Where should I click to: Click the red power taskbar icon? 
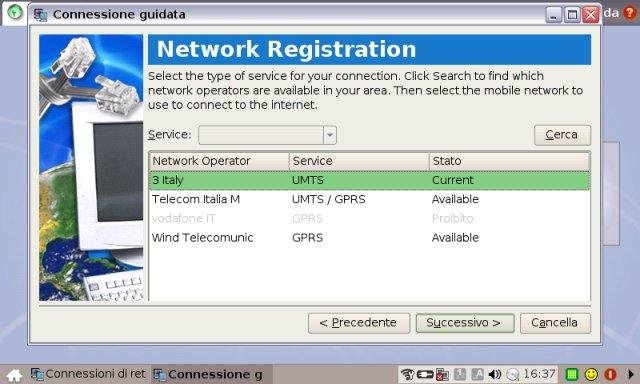[611, 374]
